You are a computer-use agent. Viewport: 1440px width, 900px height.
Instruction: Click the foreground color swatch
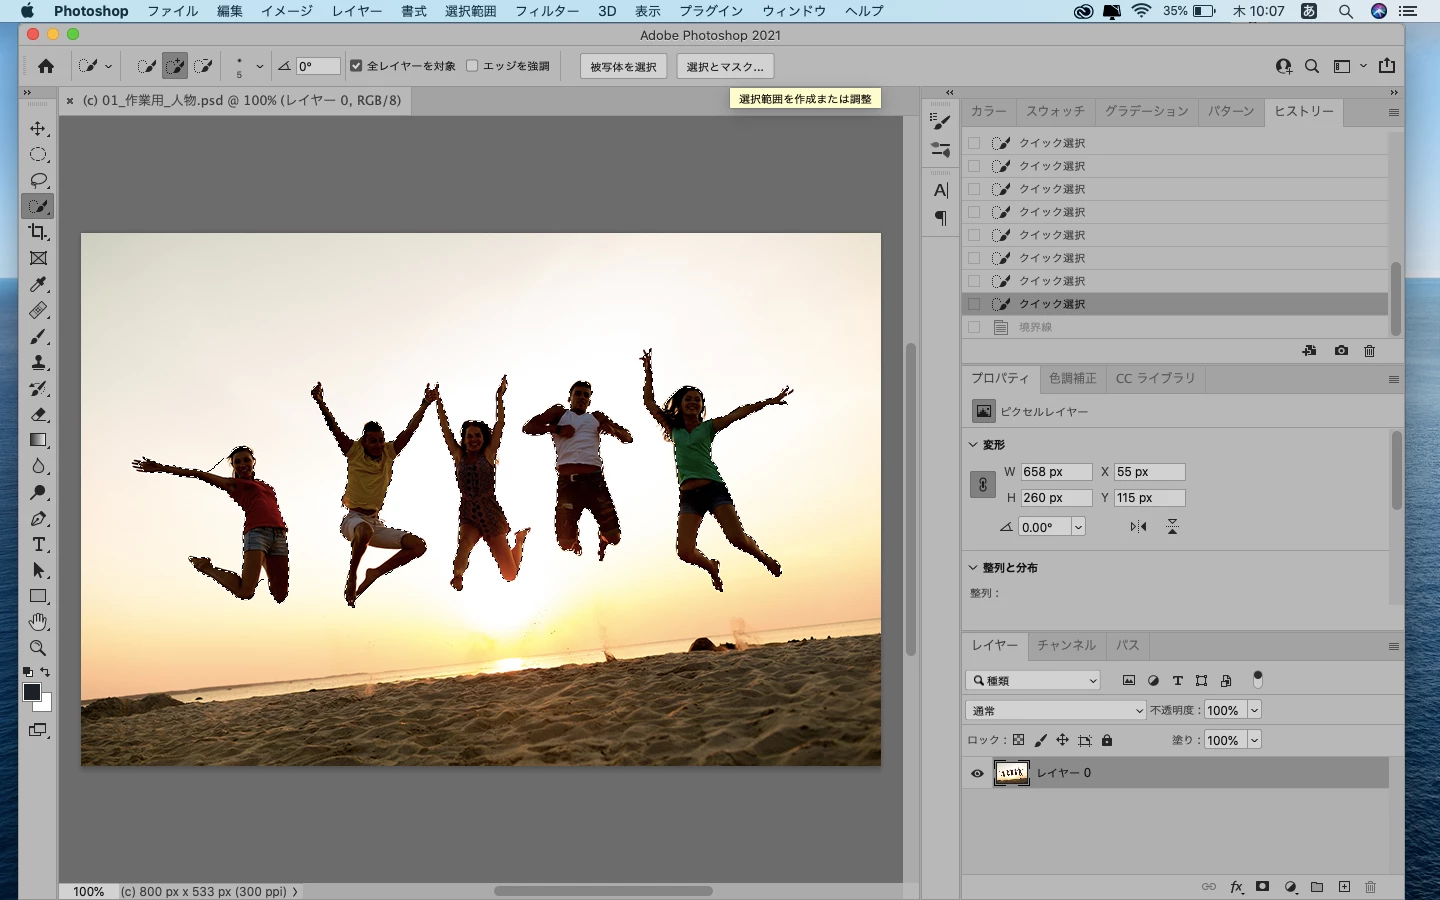click(31, 692)
